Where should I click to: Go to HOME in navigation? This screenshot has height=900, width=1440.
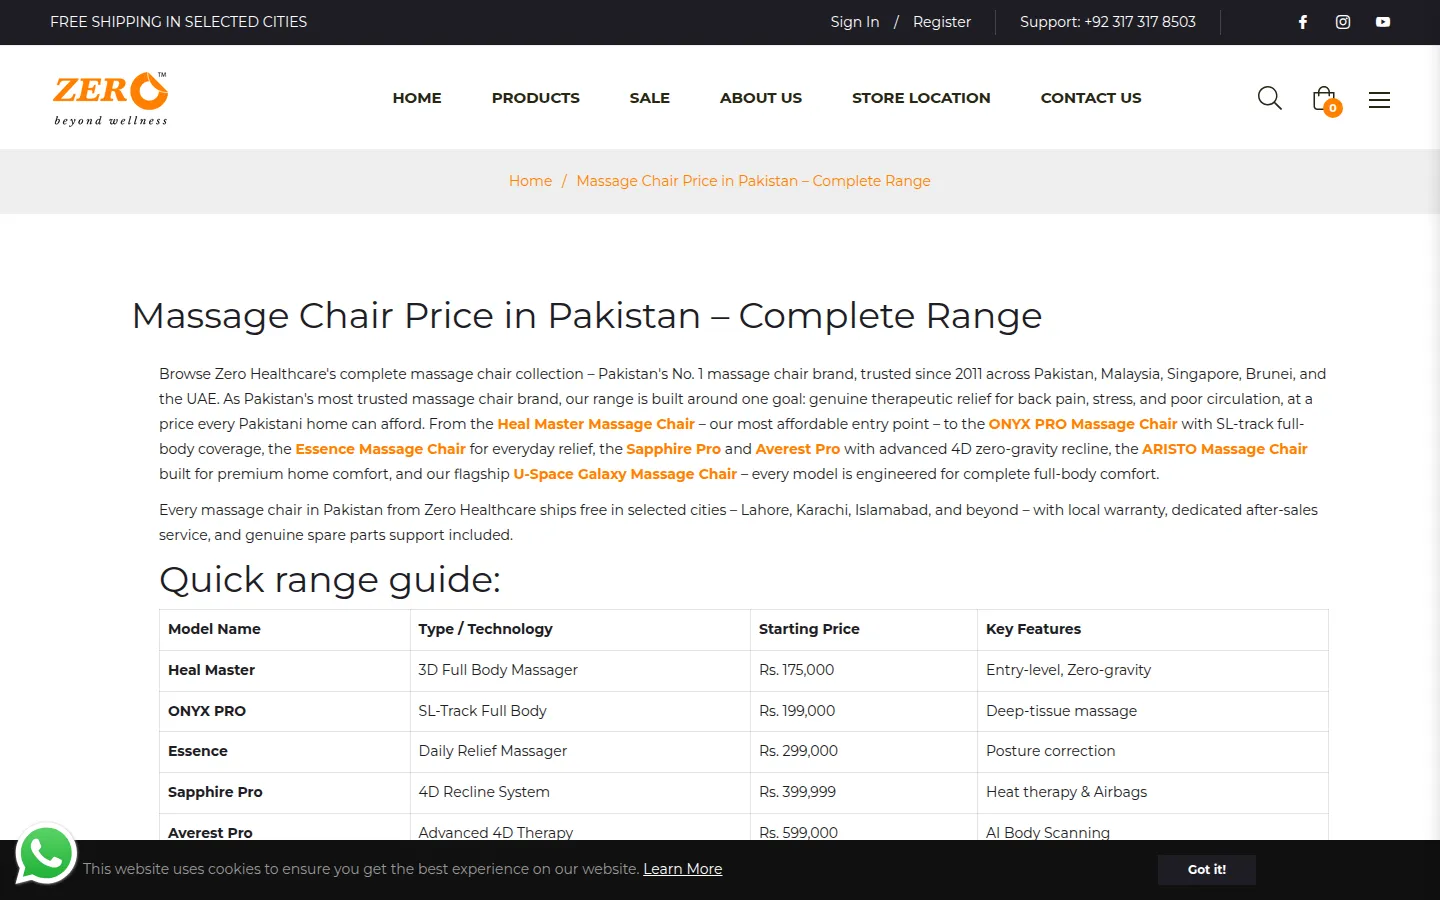[x=417, y=98]
